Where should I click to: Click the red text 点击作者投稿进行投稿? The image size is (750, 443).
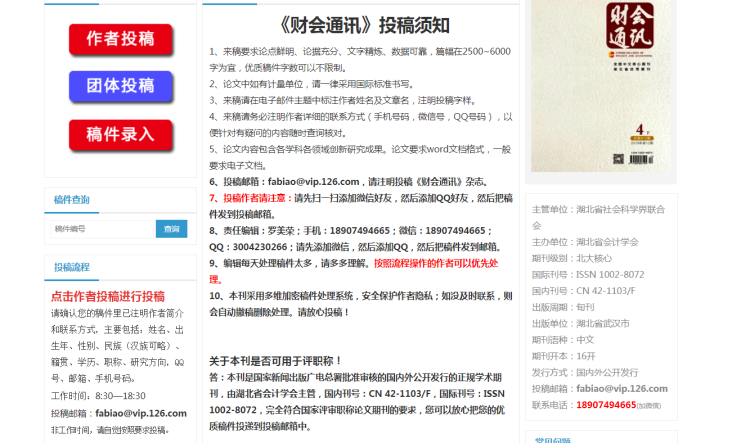[x=108, y=297]
